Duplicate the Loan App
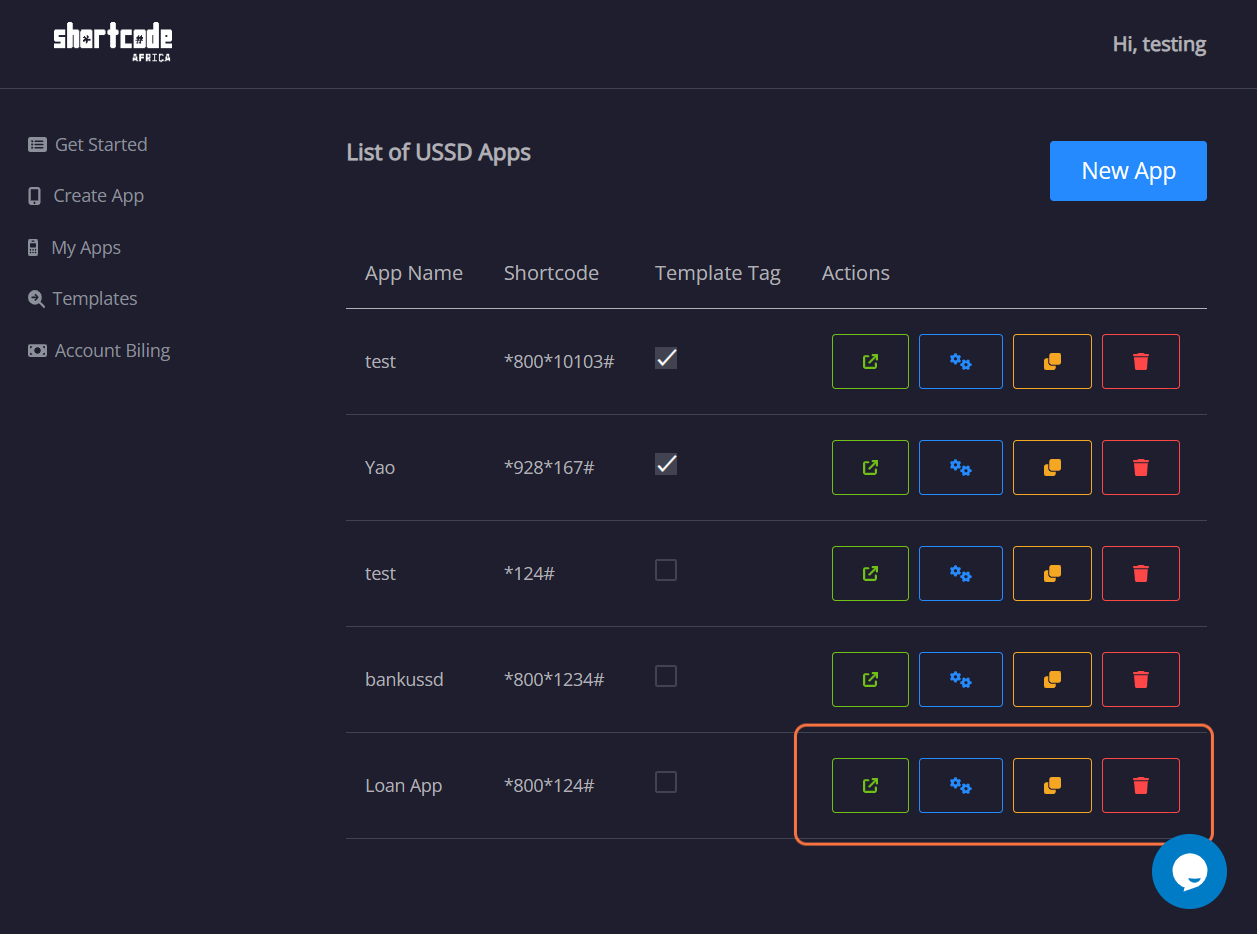 click(1052, 785)
